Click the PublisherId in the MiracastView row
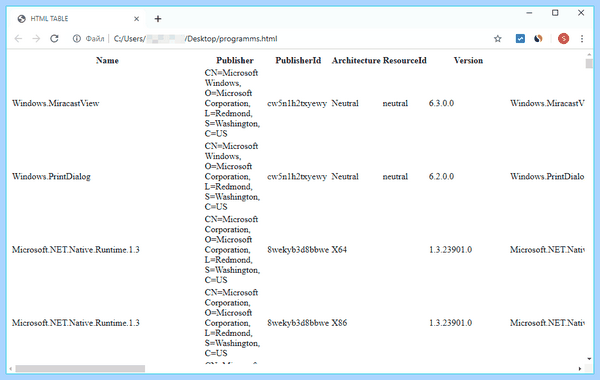 click(x=297, y=103)
